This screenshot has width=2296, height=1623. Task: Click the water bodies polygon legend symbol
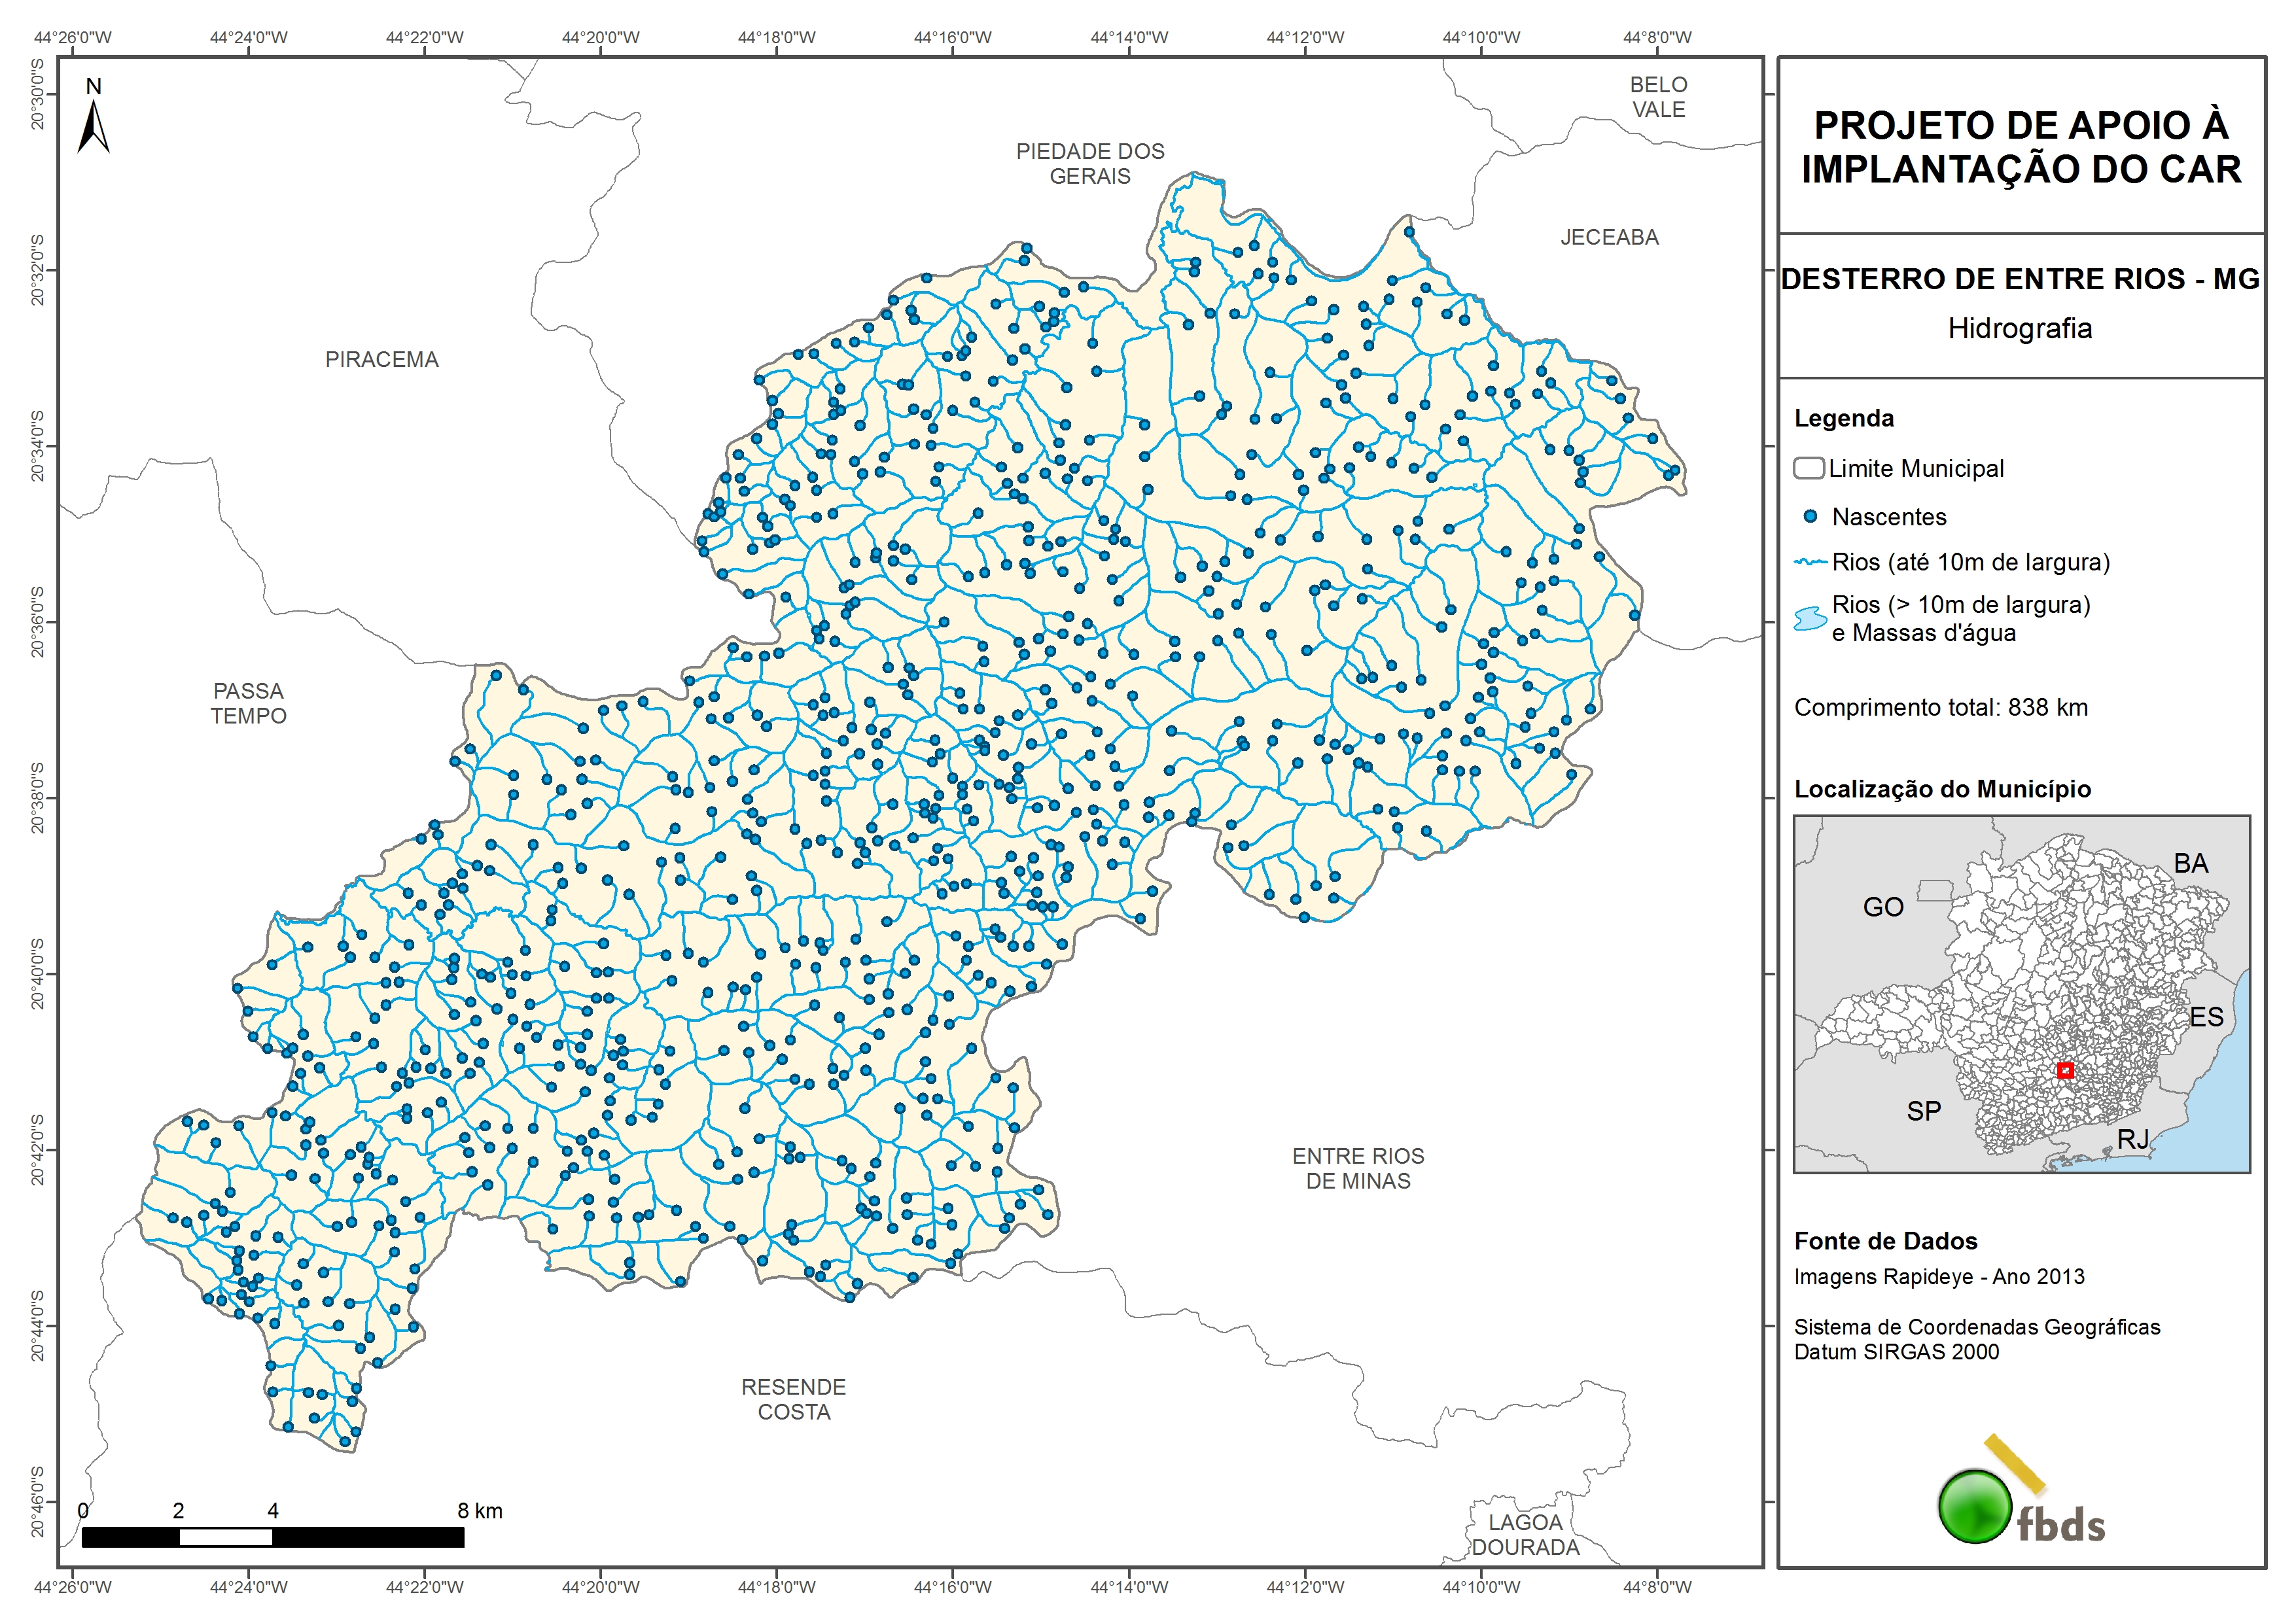(x=1810, y=619)
